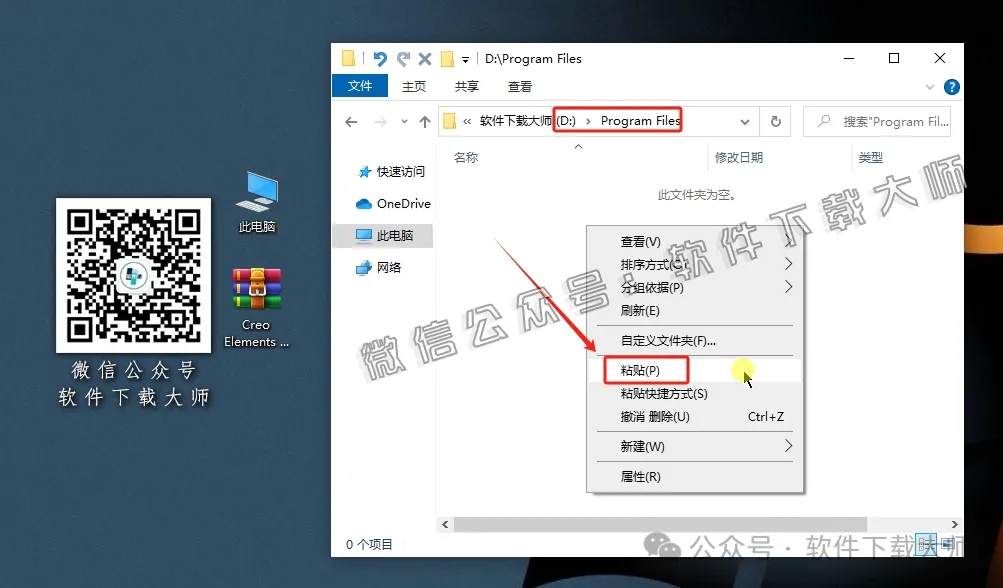
Task: Click the Undo icon in title bar
Action: coord(380,59)
